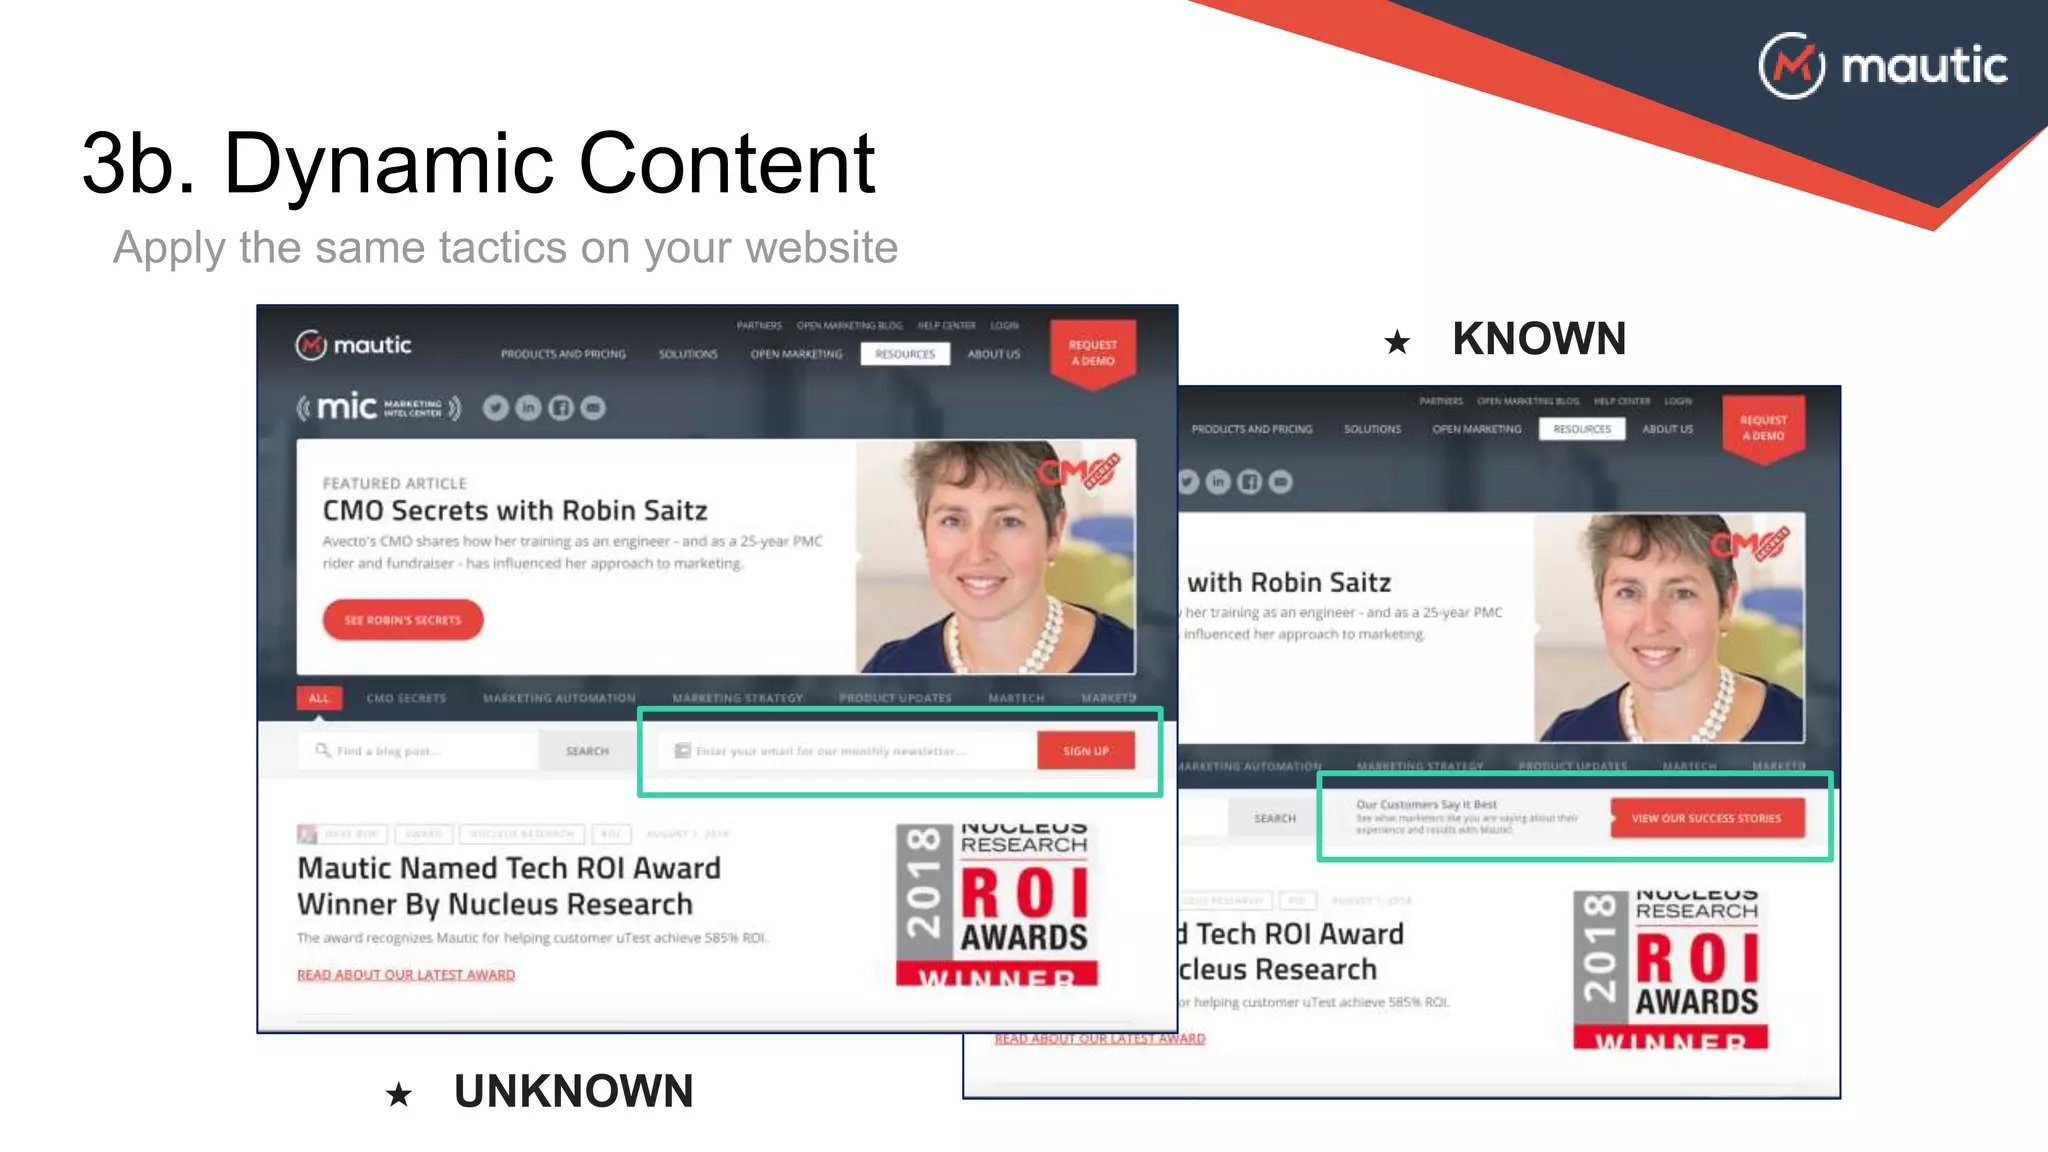Select Product Updates tab in the Known screenshot
The width and height of the screenshot is (2048, 1152).
pyautogui.click(x=1573, y=766)
